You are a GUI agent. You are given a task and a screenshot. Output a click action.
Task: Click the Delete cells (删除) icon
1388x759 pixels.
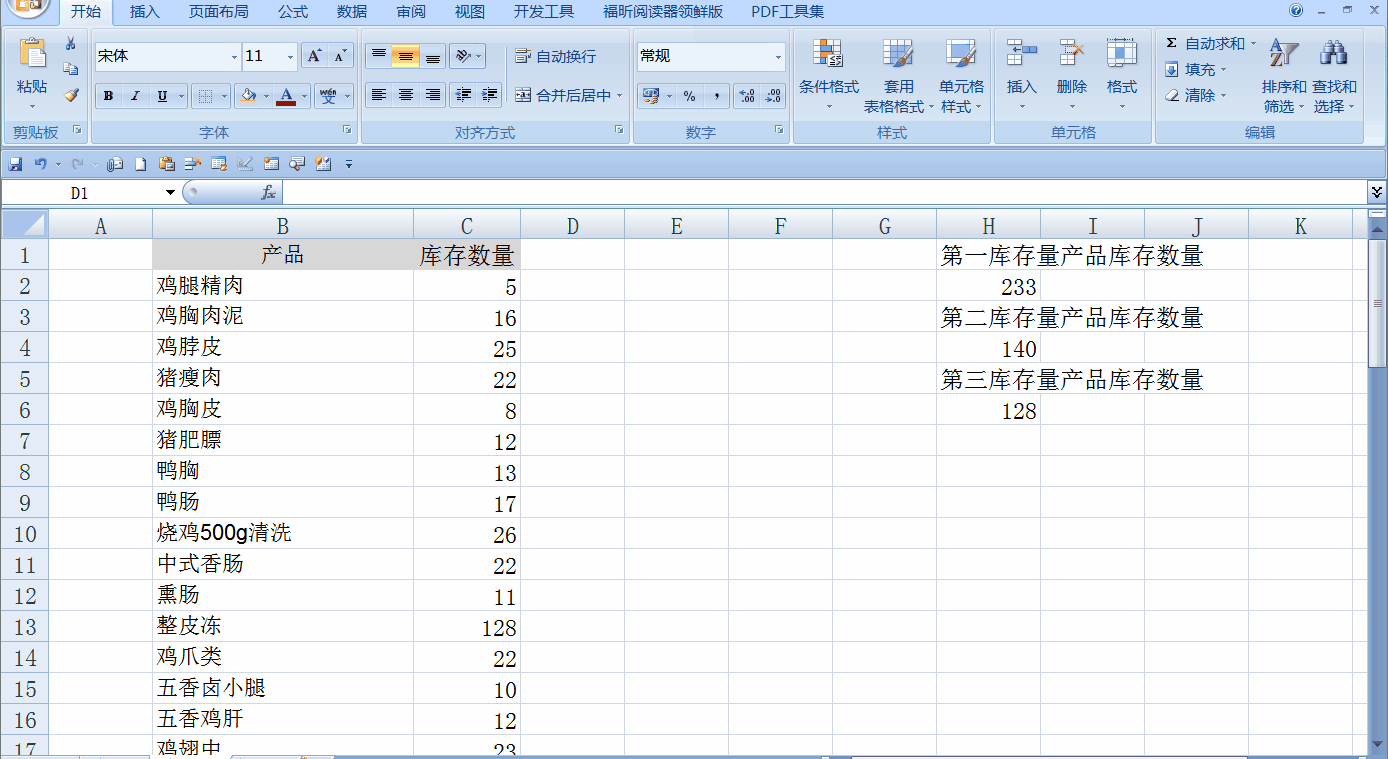click(x=1072, y=53)
